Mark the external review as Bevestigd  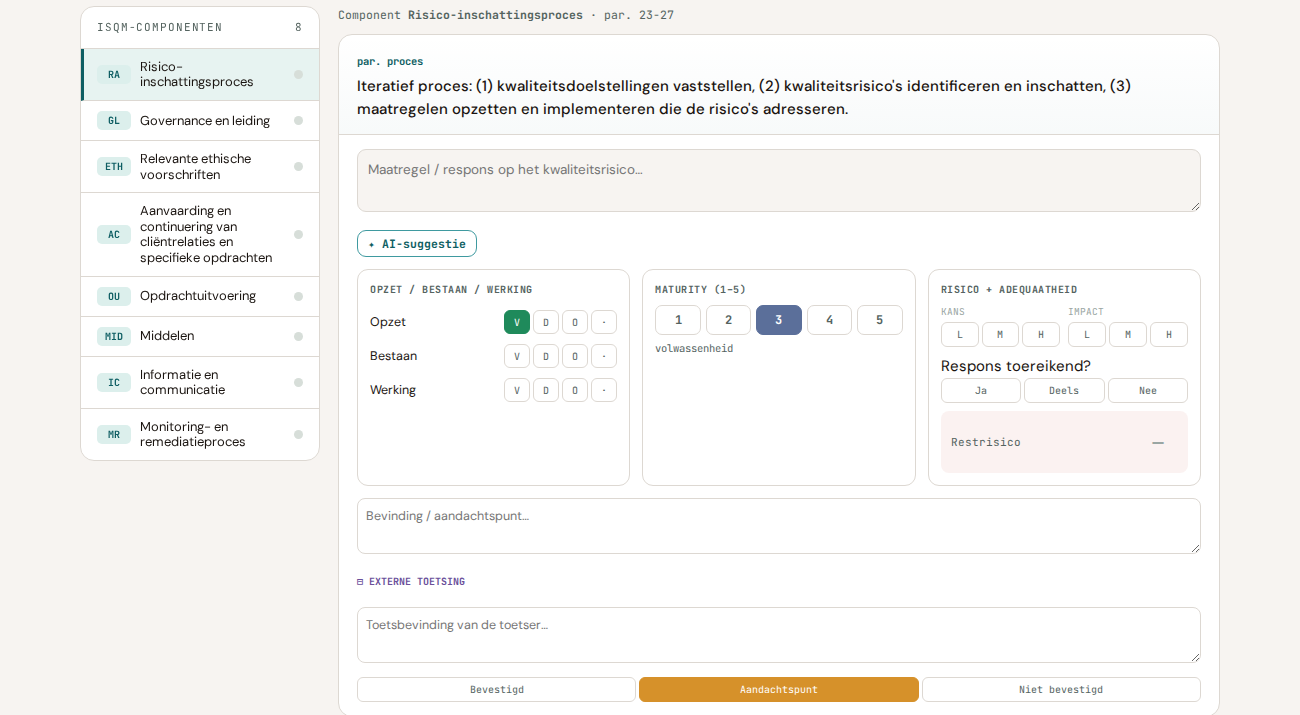pyautogui.click(x=497, y=690)
